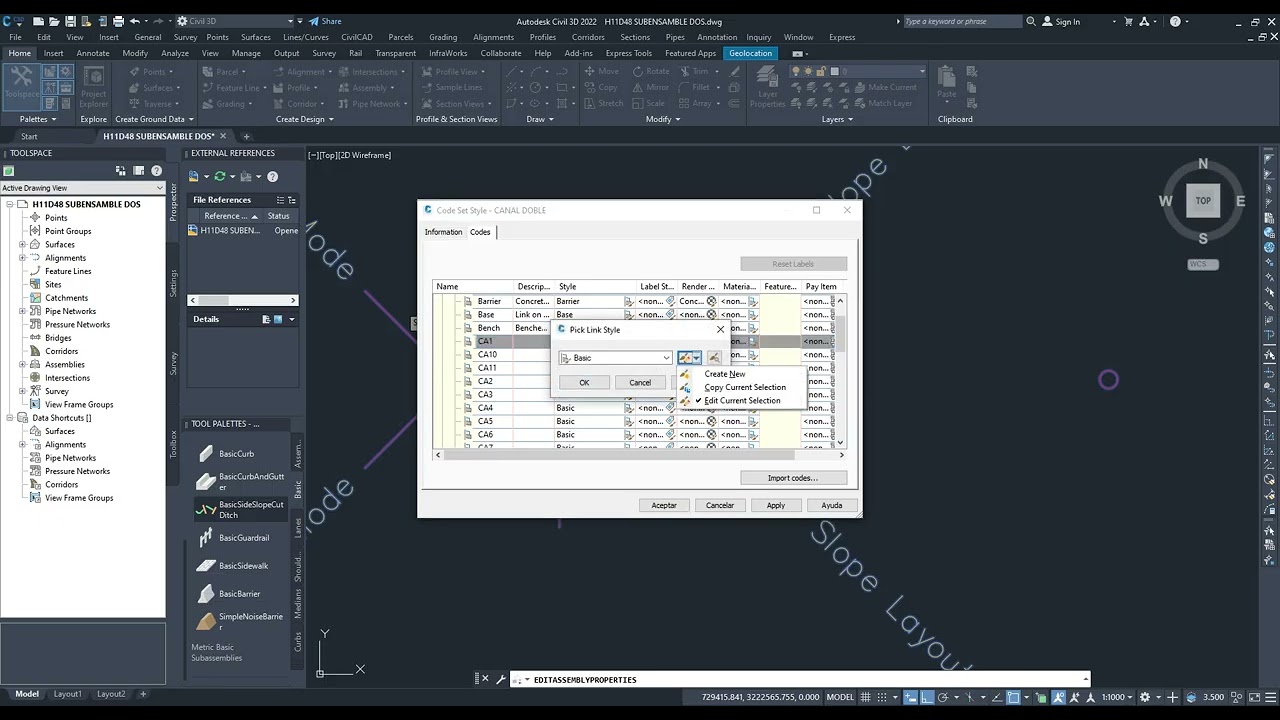Image resolution: width=1280 pixels, height=720 pixels.
Task: Click the Attach DWG icon in External References
Action: (x=196, y=176)
